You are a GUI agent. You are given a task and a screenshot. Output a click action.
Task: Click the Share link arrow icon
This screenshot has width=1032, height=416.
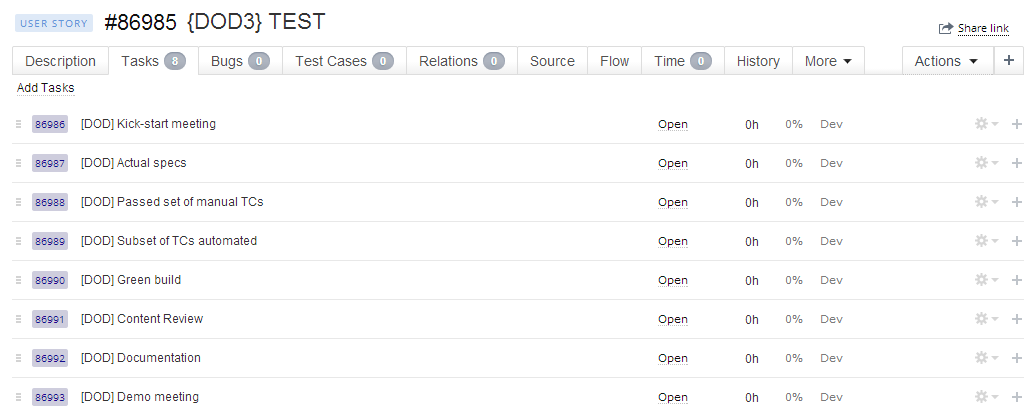945,29
